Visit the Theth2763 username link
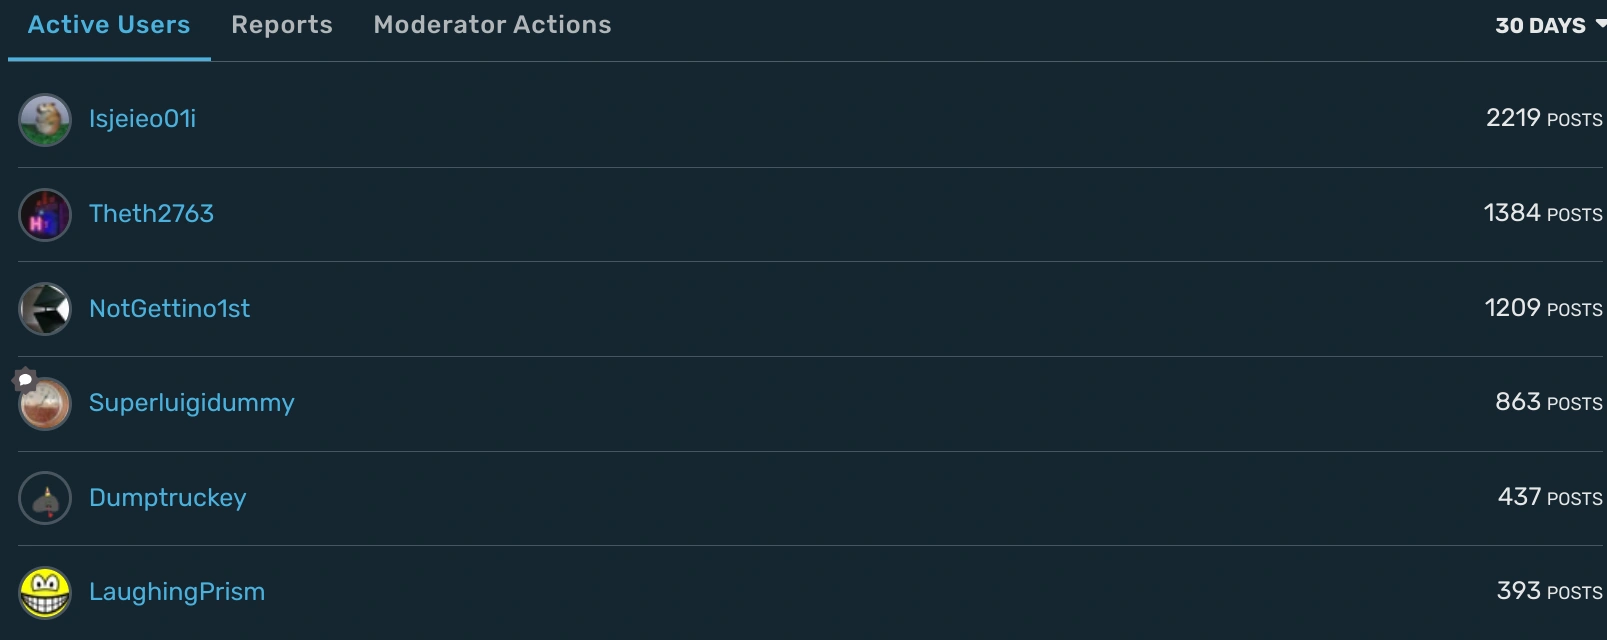The image size is (1607, 640). (x=151, y=214)
